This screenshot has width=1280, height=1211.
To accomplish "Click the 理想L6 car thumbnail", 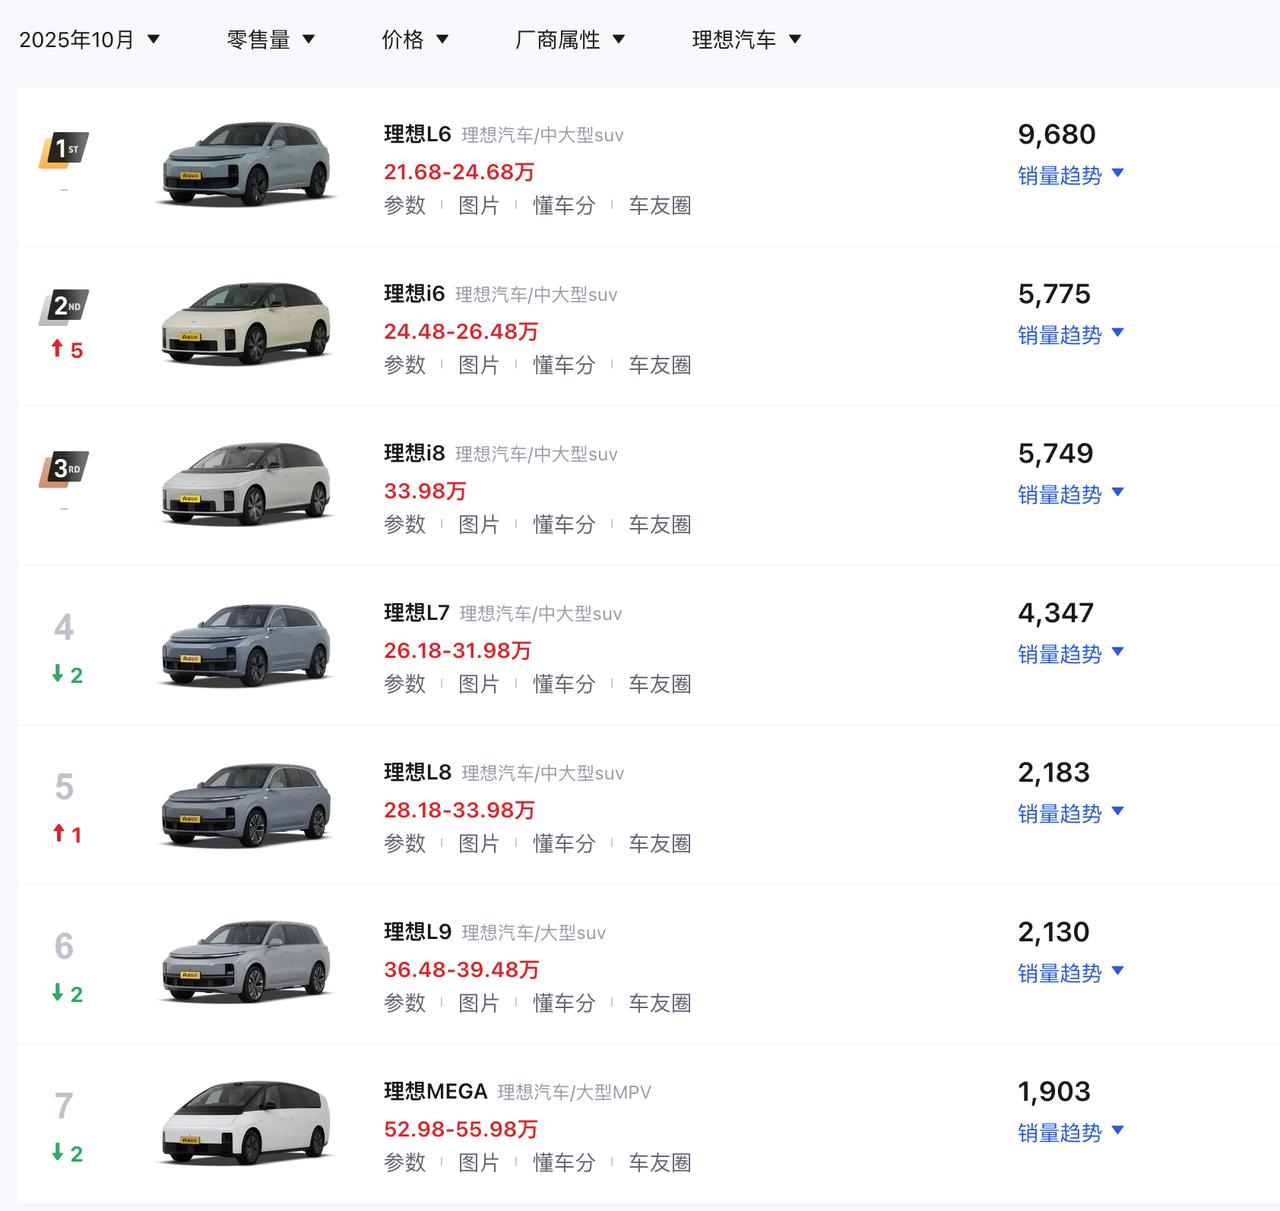I will coord(246,164).
